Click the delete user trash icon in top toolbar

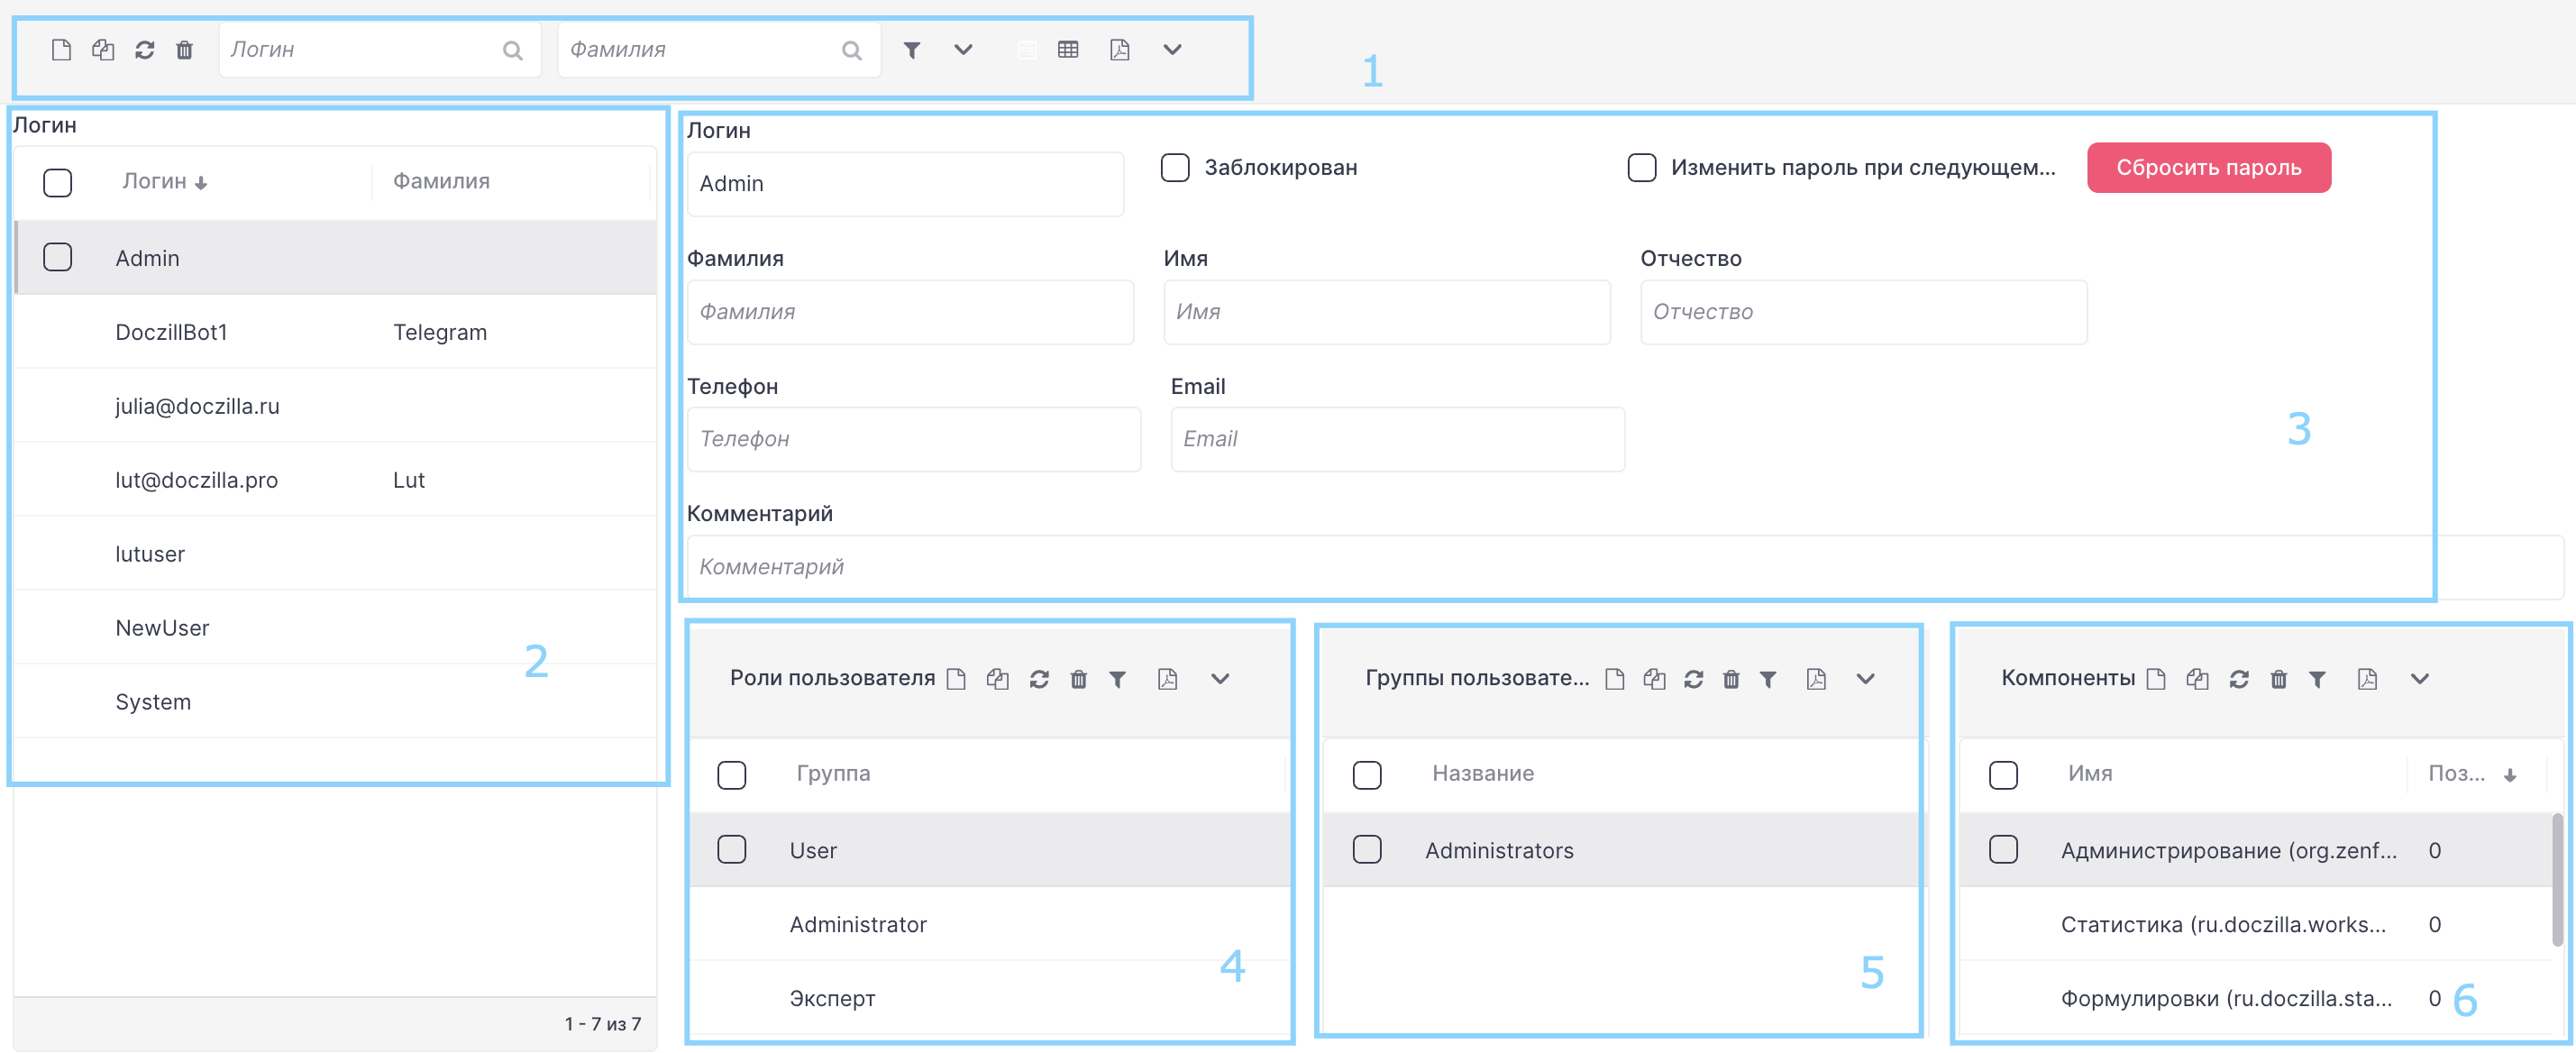coord(185,50)
